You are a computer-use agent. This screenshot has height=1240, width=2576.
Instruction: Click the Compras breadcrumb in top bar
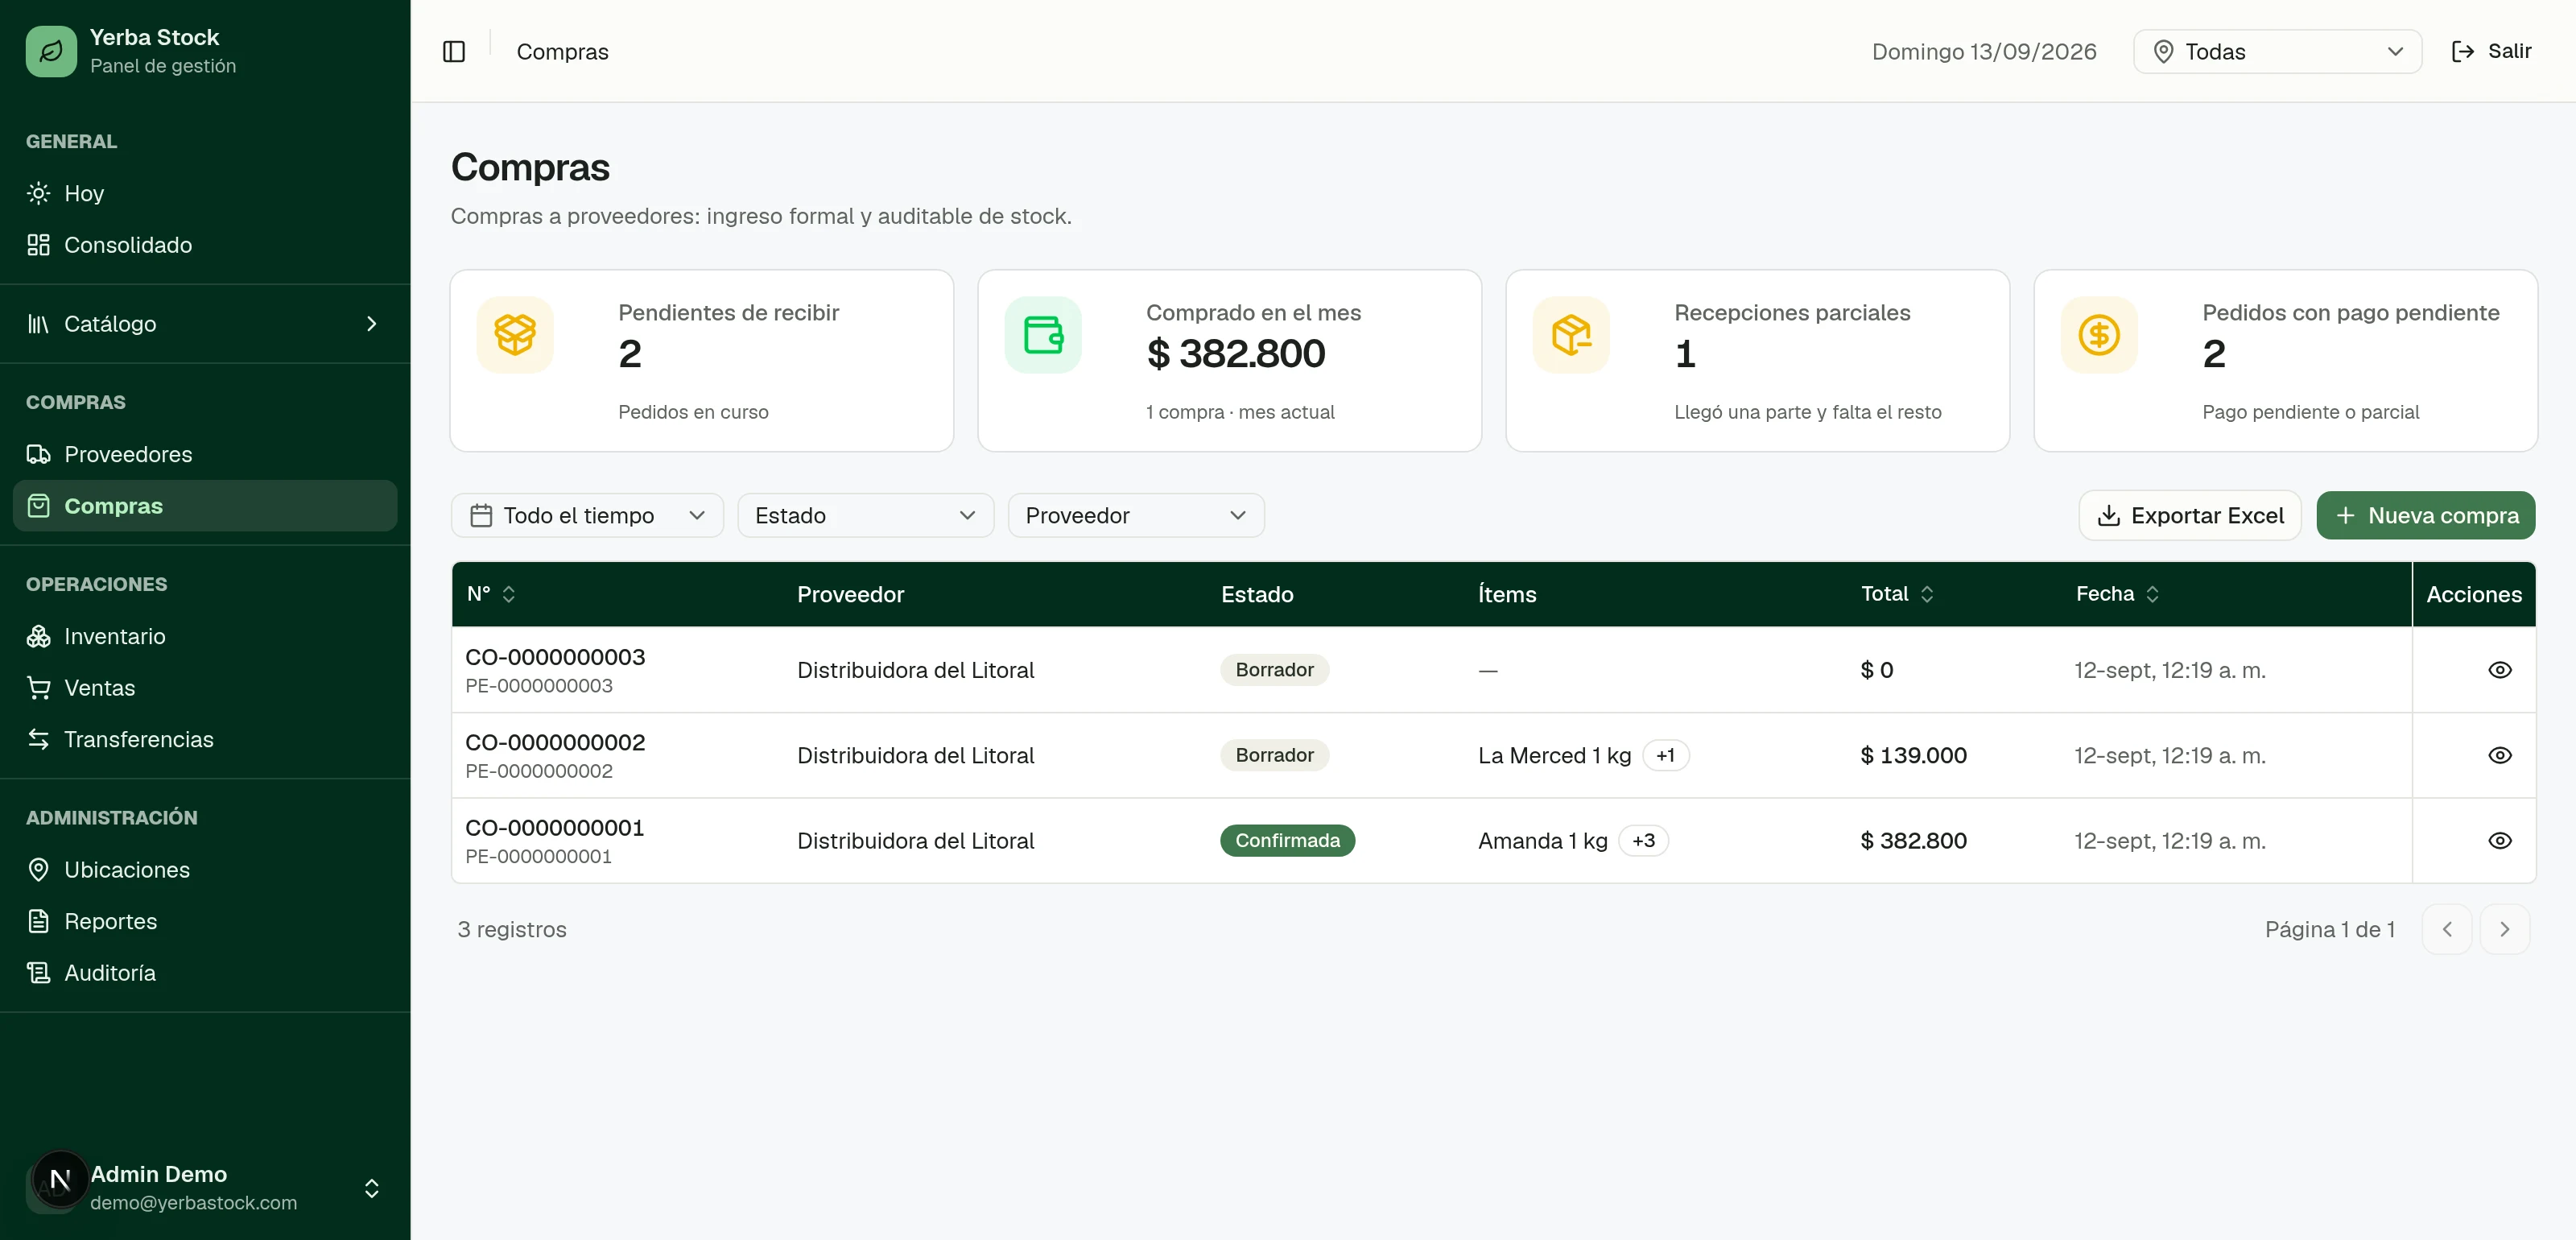tap(562, 51)
